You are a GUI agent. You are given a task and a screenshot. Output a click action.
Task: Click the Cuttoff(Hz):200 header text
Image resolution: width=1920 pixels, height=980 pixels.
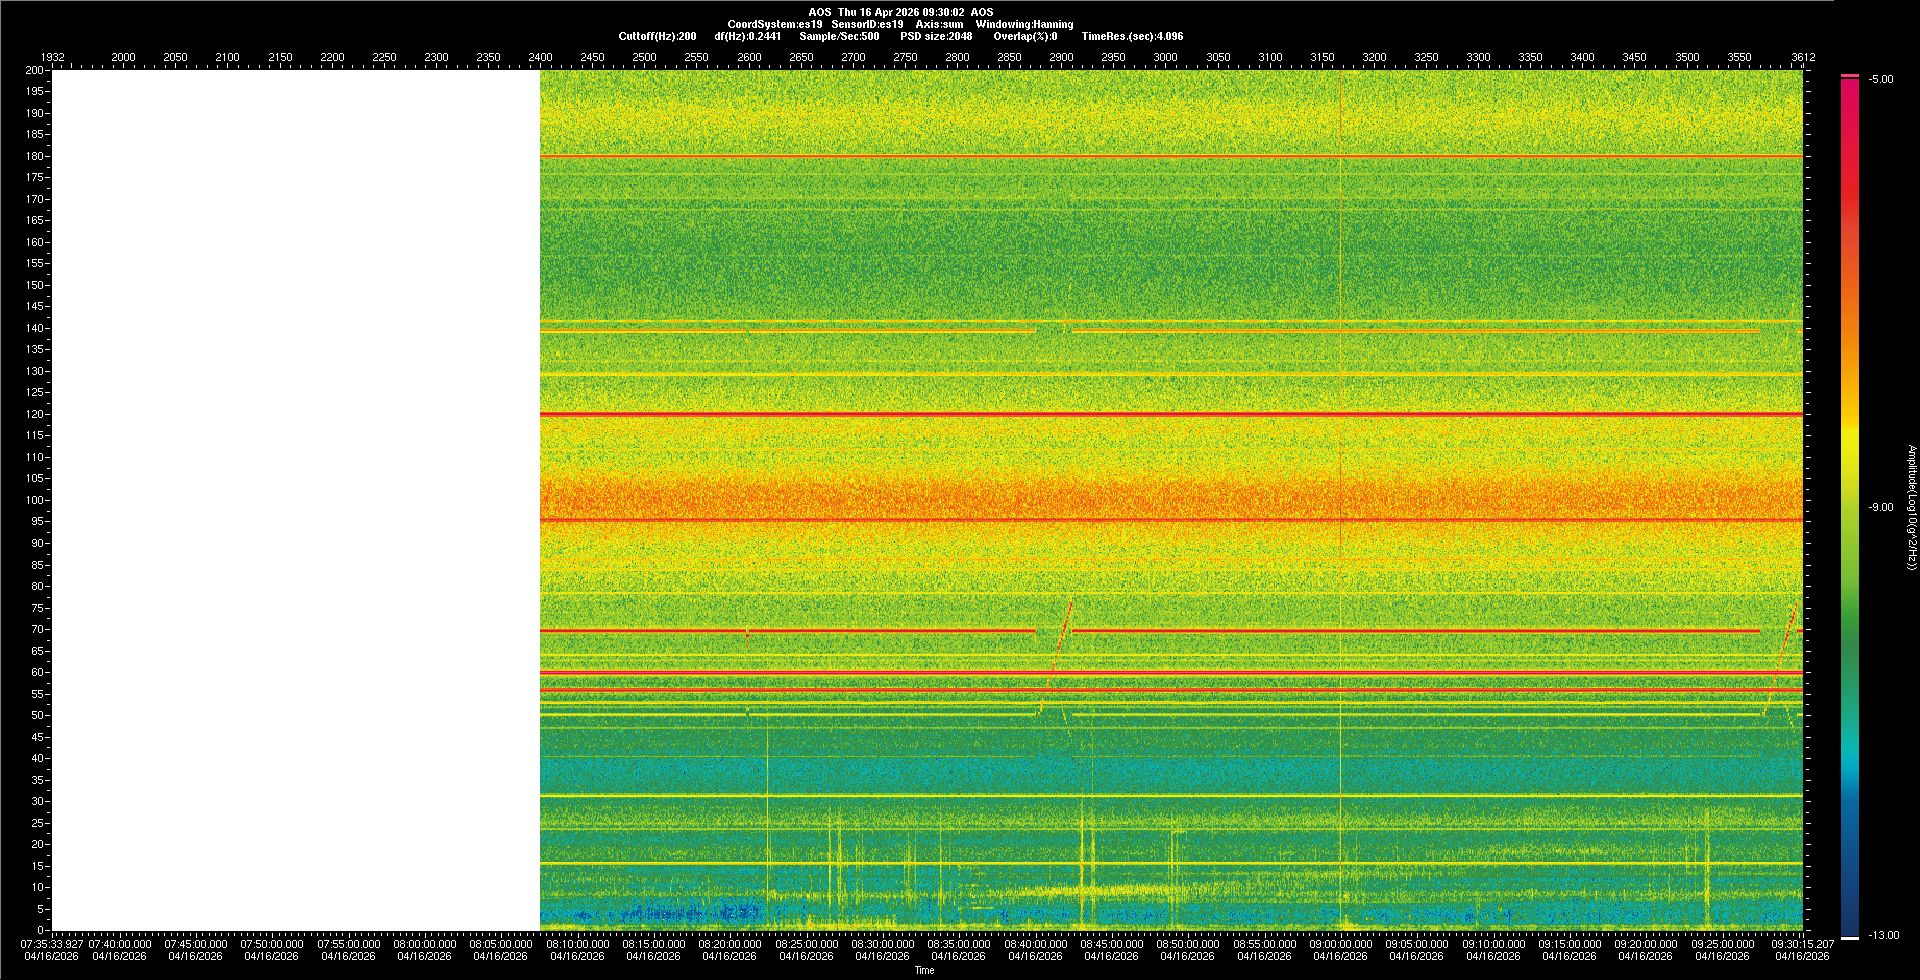point(657,36)
